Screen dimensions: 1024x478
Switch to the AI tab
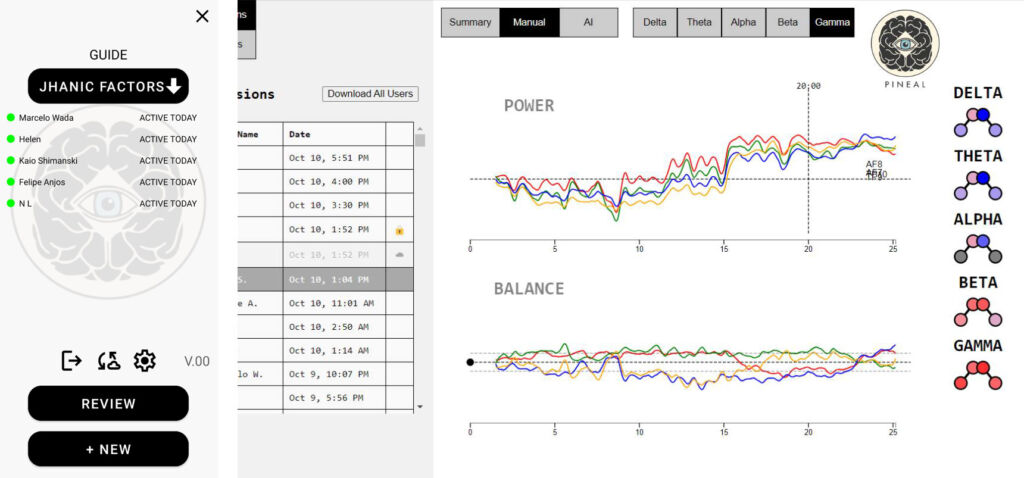(x=588, y=22)
